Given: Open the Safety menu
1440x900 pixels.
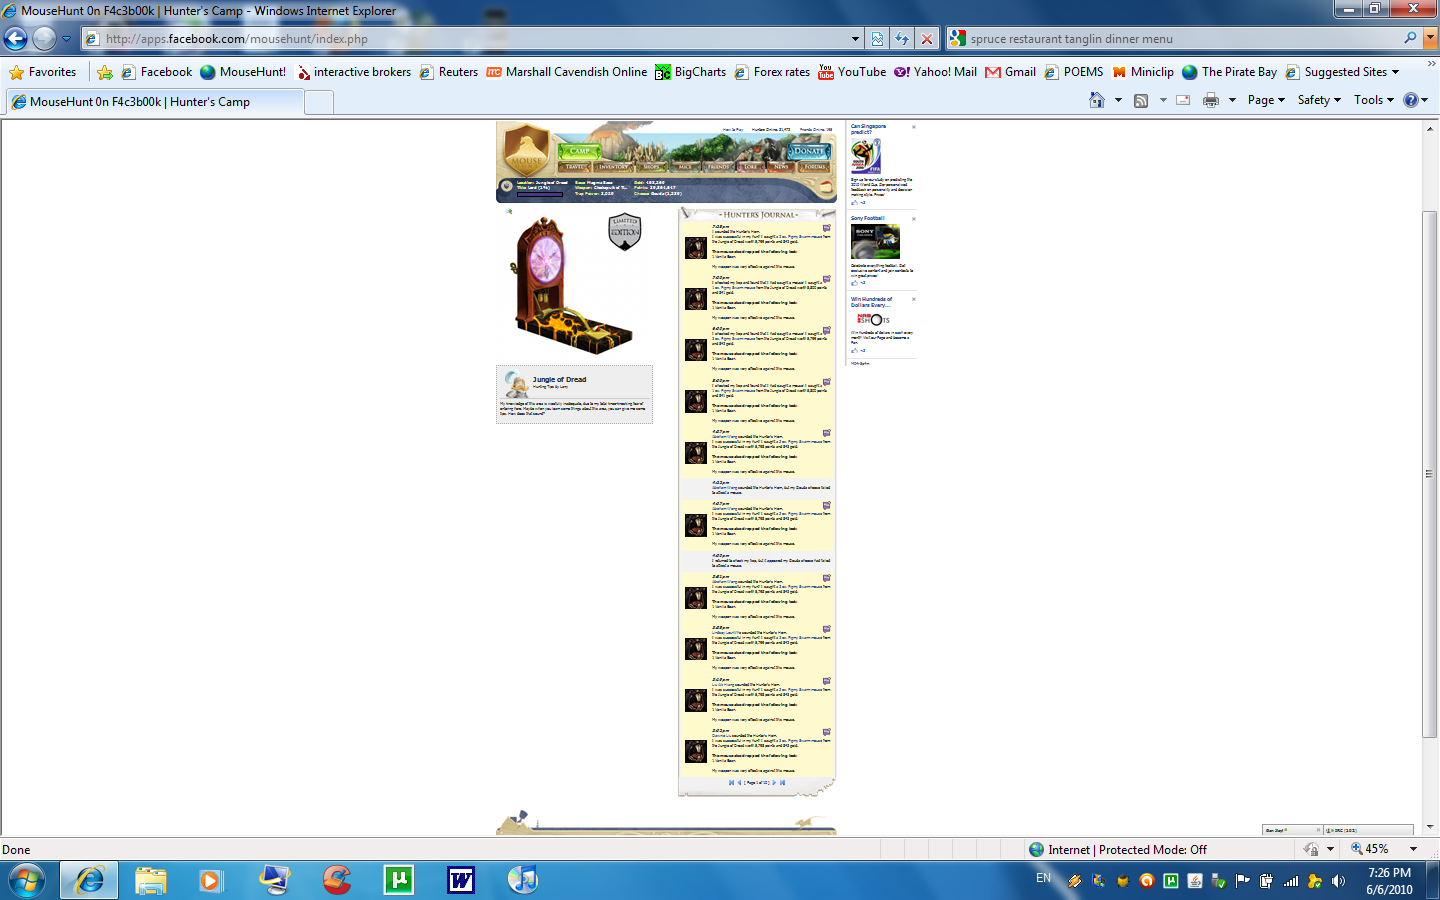Looking at the screenshot, I should [x=1319, y=100].
